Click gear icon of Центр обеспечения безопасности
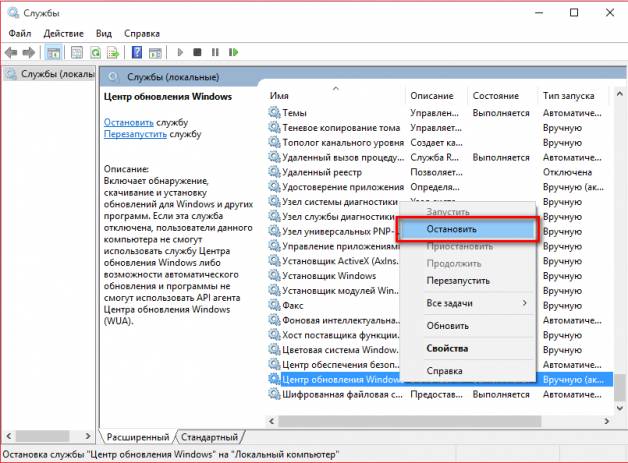This screenshot has height=463, width=628. click(x=274, y=364)
